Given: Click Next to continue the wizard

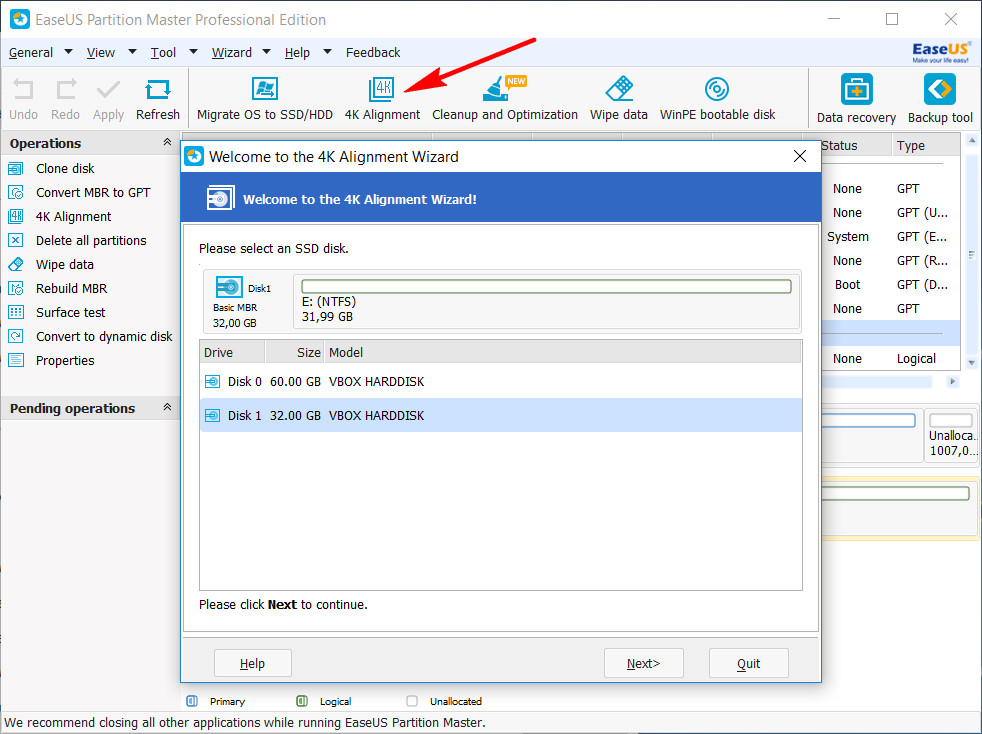Looking at the screenshot, I should (643, 663).
